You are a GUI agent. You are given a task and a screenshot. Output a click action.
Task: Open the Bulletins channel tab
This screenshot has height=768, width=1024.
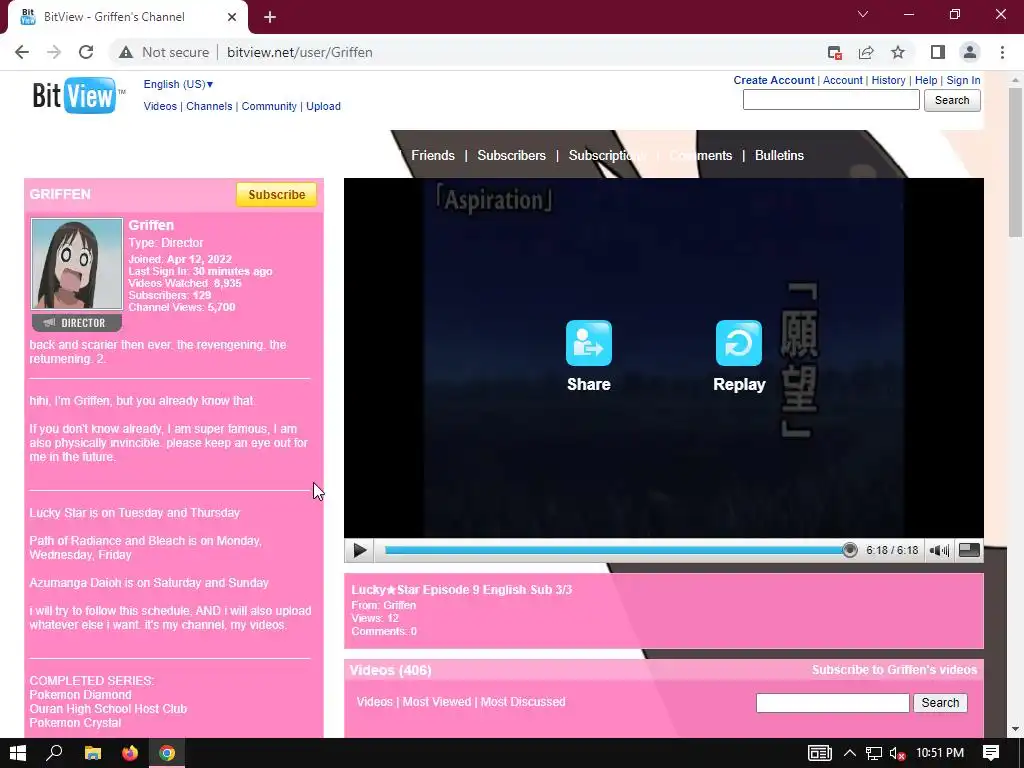tap(779, 155)
